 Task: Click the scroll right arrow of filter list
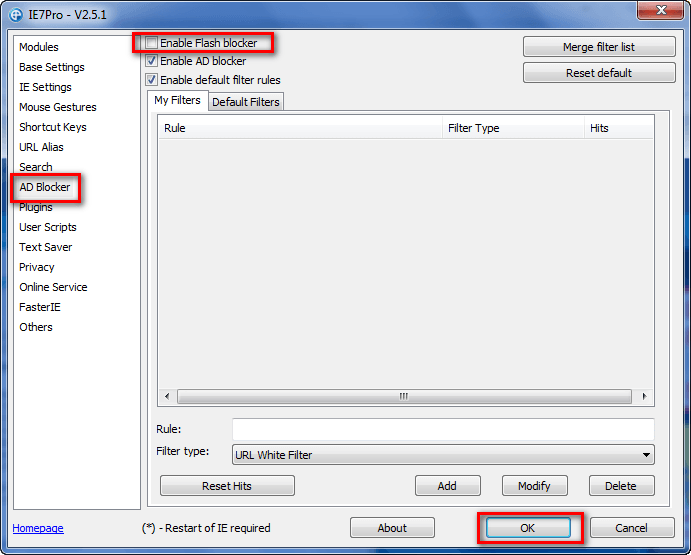pyautogui.click(x=644, y=396)
